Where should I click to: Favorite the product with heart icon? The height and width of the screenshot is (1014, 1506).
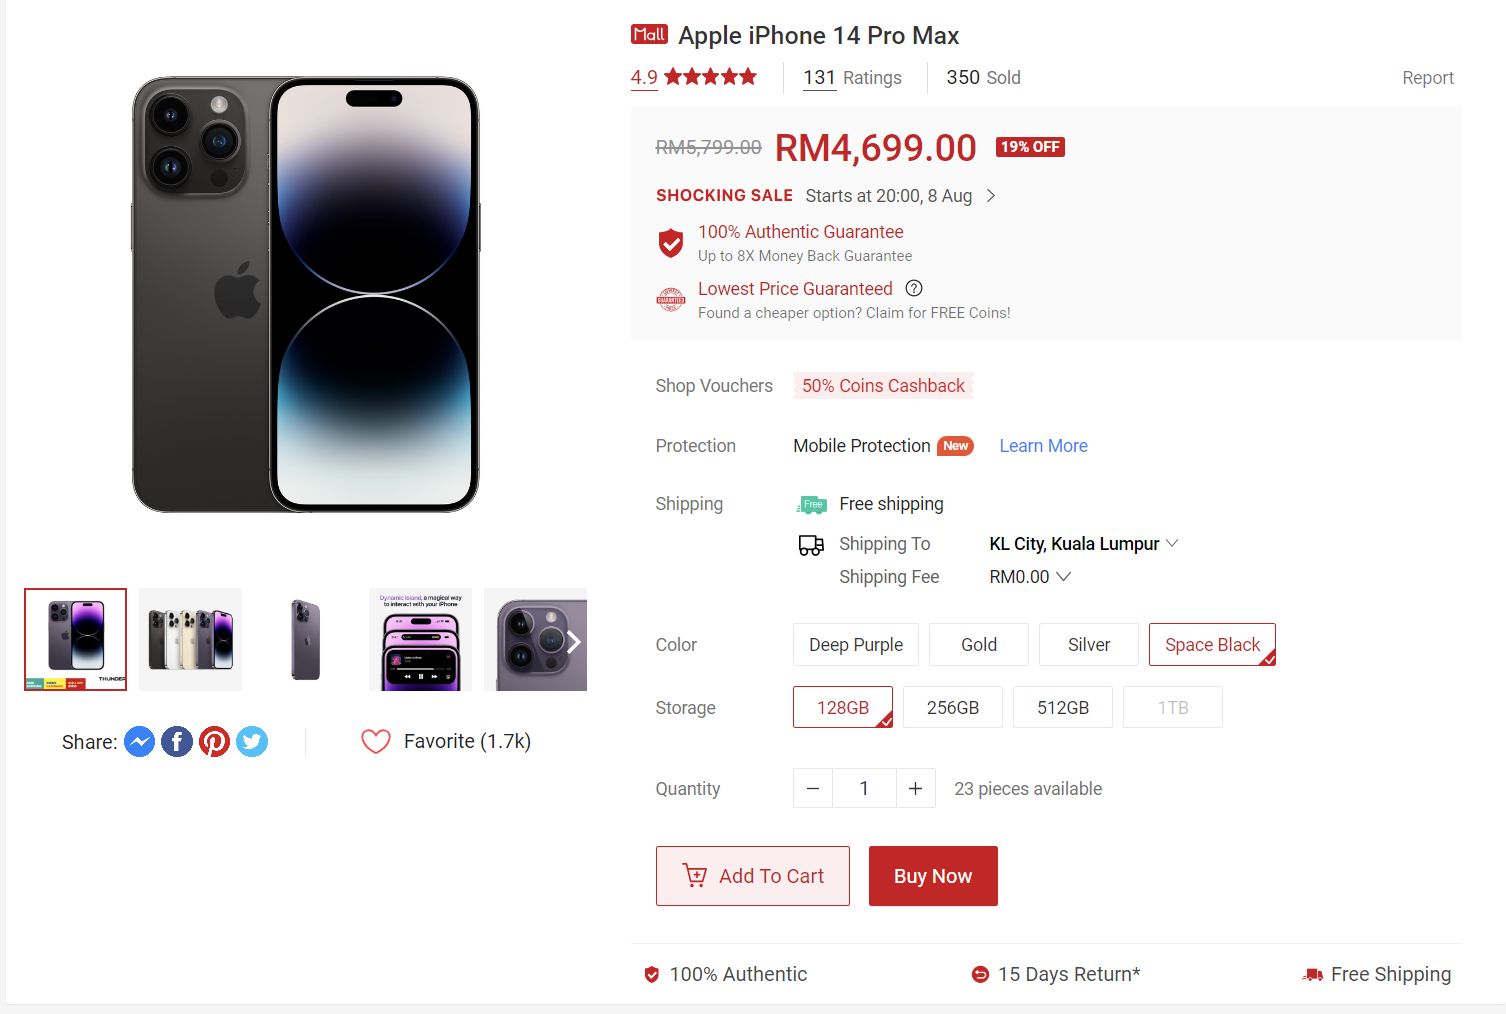tap(376, 741)
